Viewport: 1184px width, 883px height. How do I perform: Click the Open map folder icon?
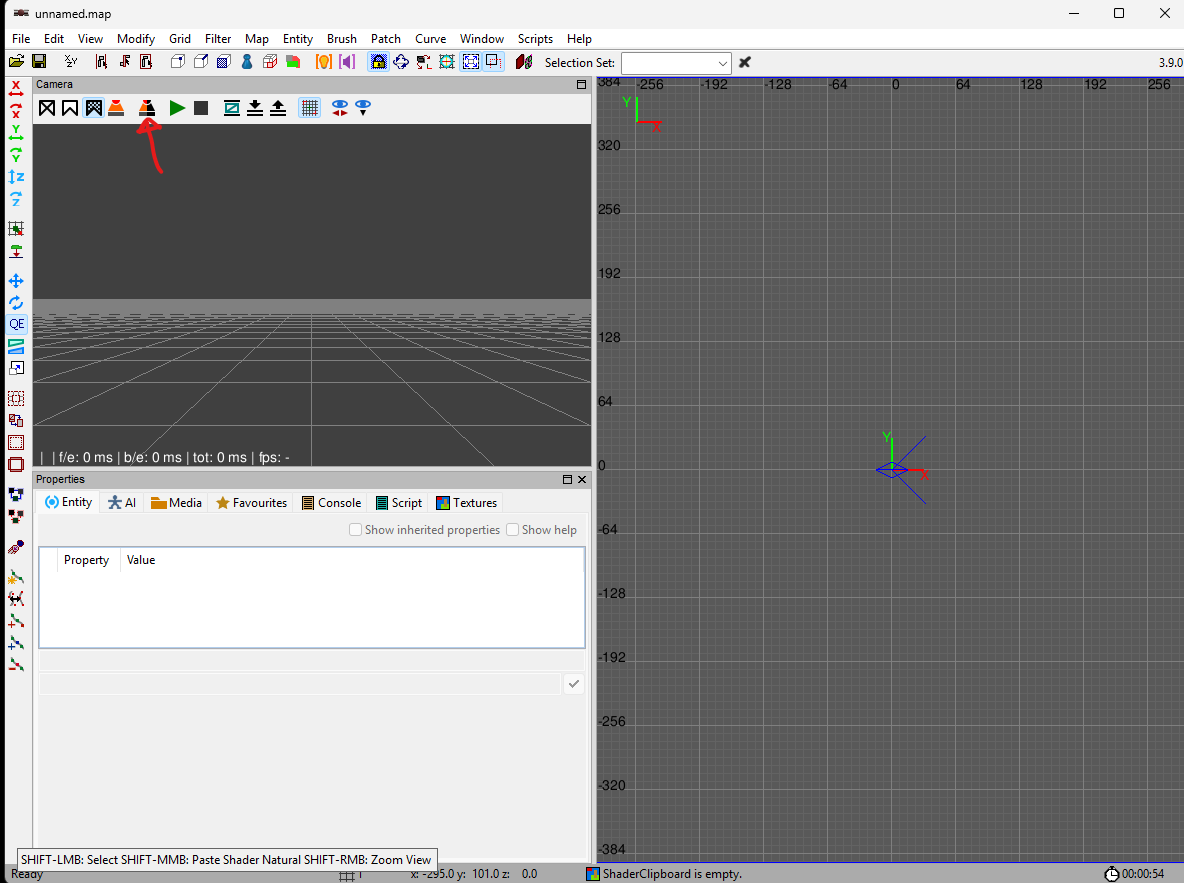tap(16, 62)
